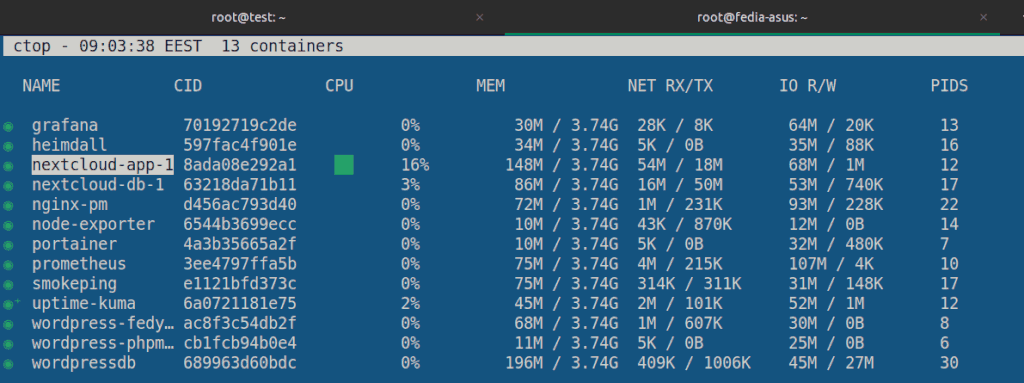Viewport: 1024px width, 383px height.
Task: Select the portainer container name
Action: tap(74, 244)
